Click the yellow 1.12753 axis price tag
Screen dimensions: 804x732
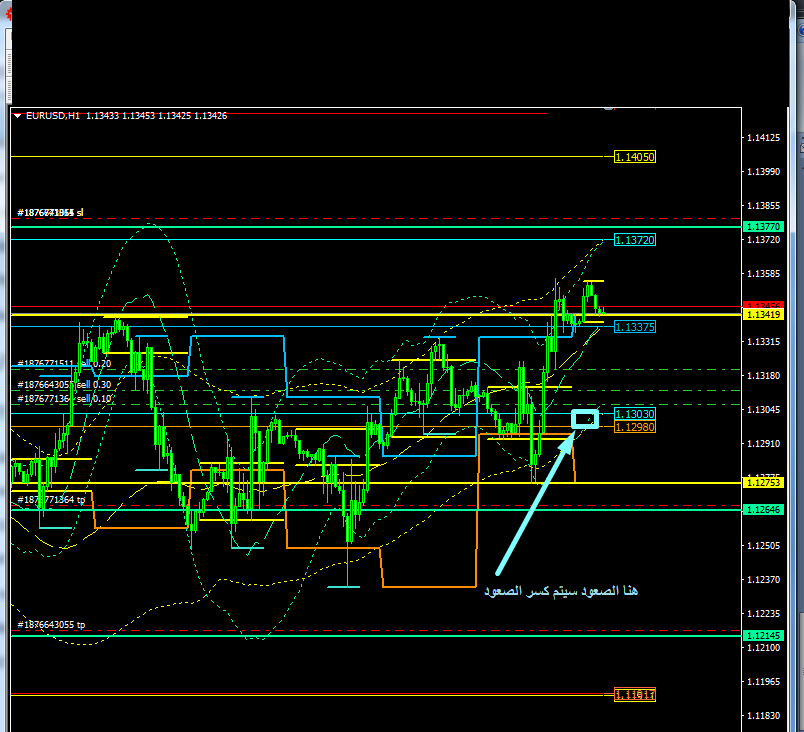763,482
